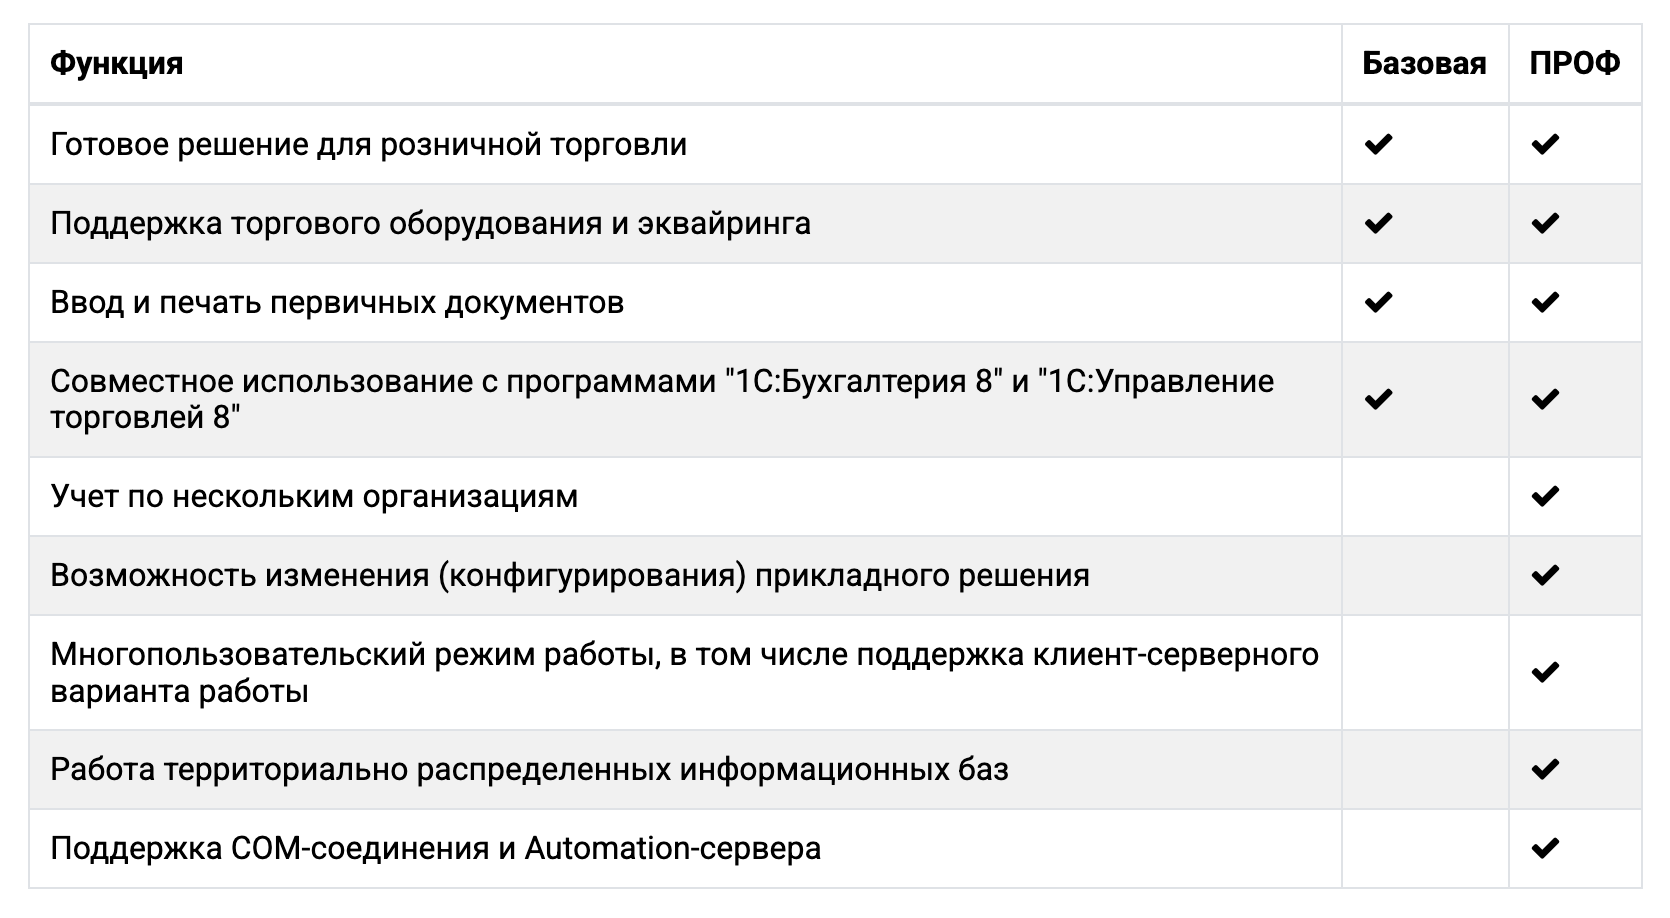The width and height of the screenshot is (1670, 918).
Task: Click ПРОФ checkmark in "Готовое решение" row
Action: click(x=1545, y=145)
